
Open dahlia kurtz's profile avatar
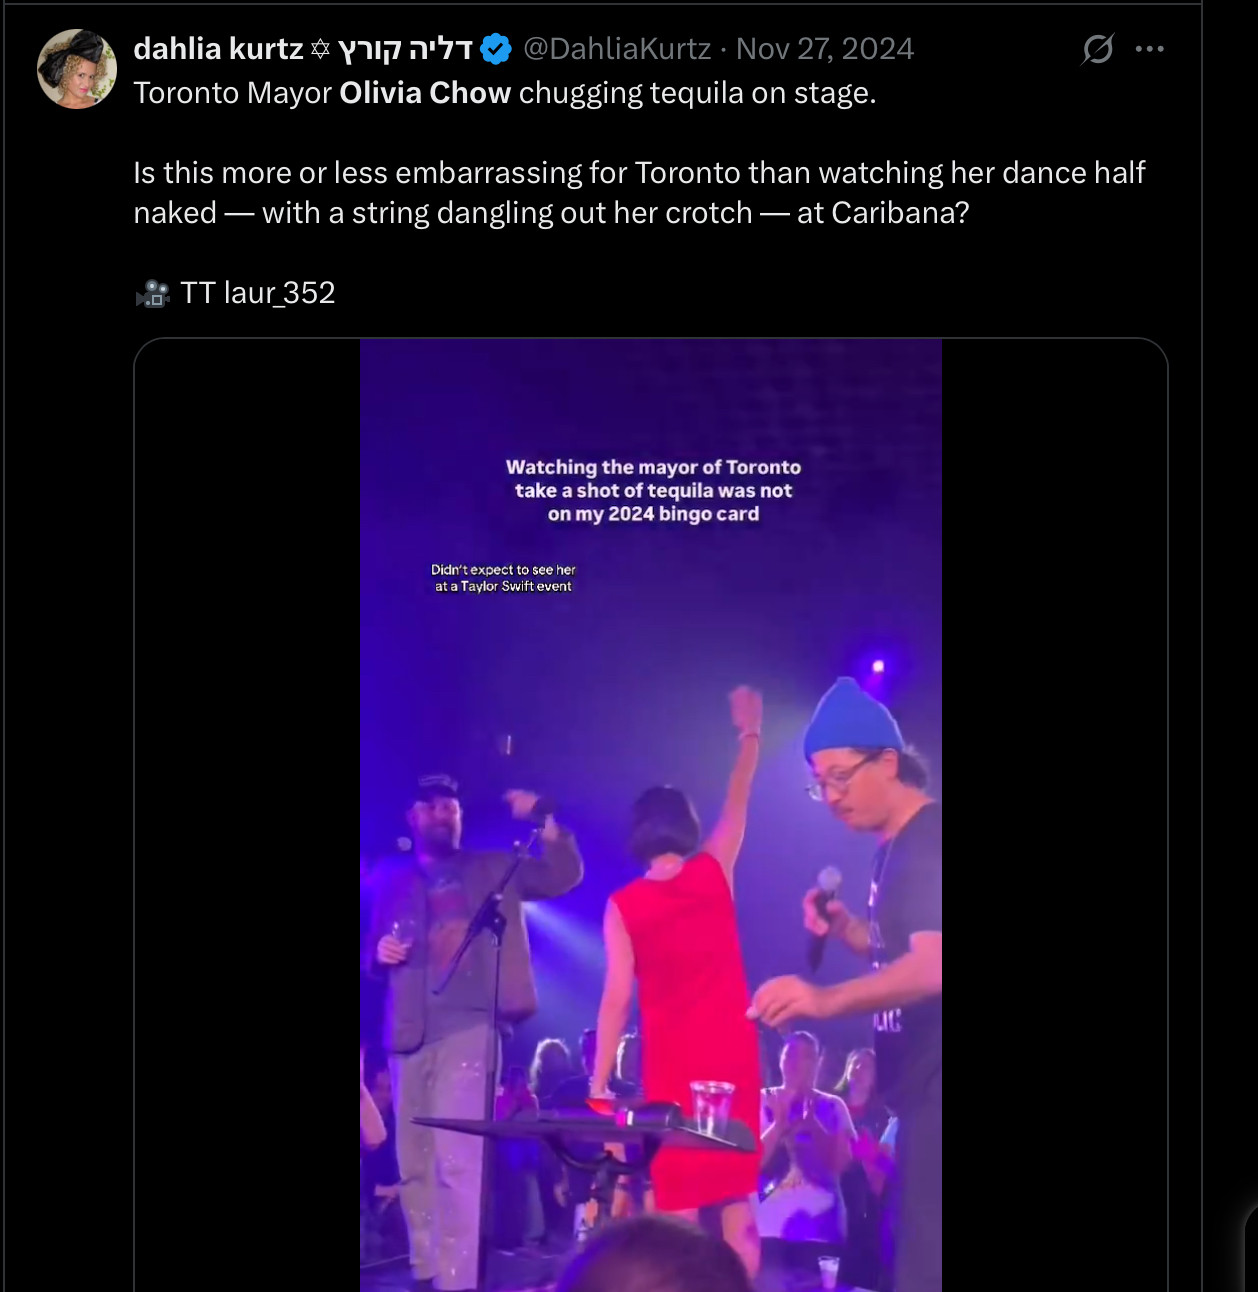click(x=77, y=69)
